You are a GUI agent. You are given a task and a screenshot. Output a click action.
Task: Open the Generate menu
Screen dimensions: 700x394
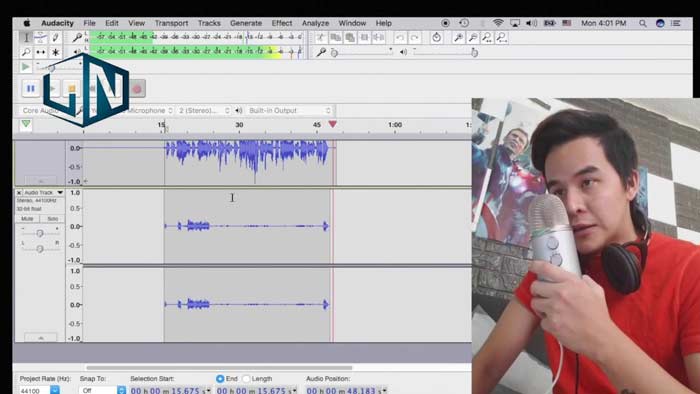click(x=246, y=23)
